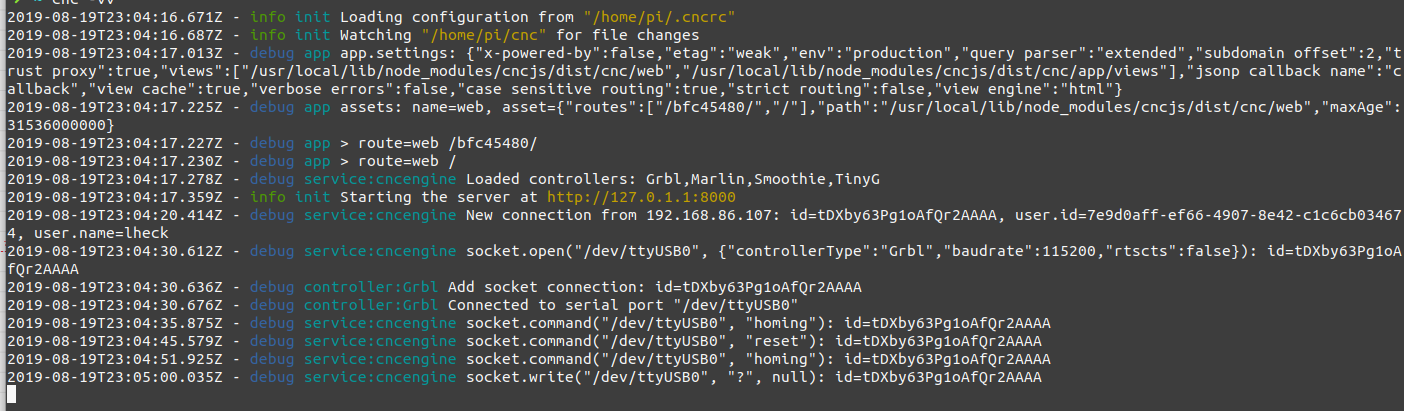Click the socket.open "/dev/ttyUSB0" line
This screenshot has height=411, width=1404.
coord(702,260)
